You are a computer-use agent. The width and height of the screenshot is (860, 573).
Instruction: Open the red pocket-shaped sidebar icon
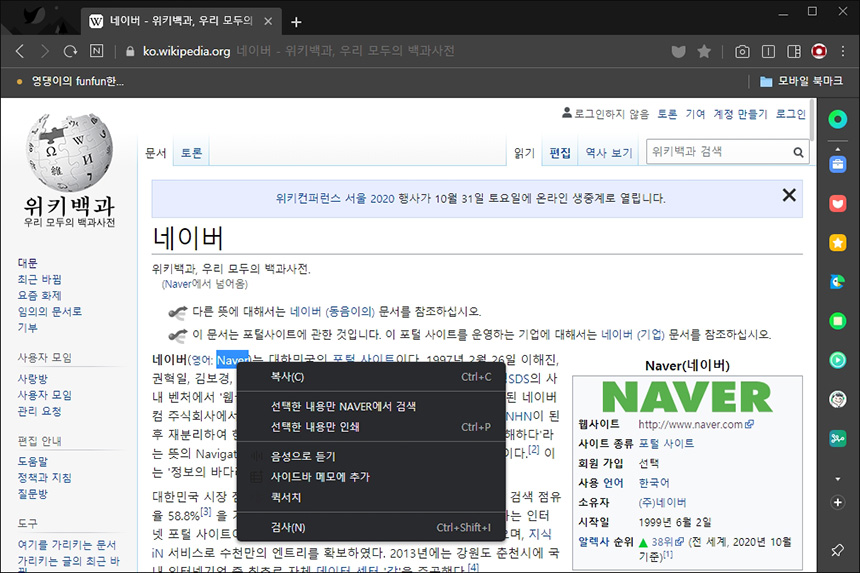pyautogui.click(x=838, y=203)
